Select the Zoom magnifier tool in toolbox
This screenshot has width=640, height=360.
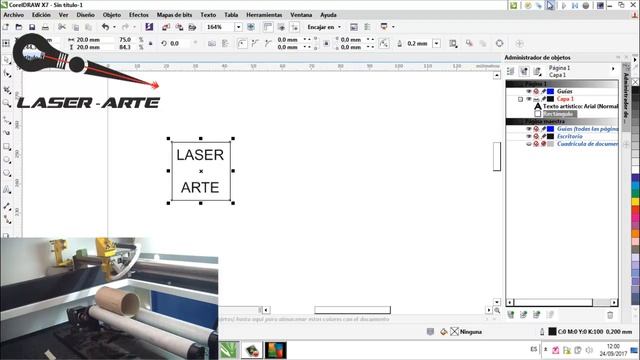tap(7, 103)
